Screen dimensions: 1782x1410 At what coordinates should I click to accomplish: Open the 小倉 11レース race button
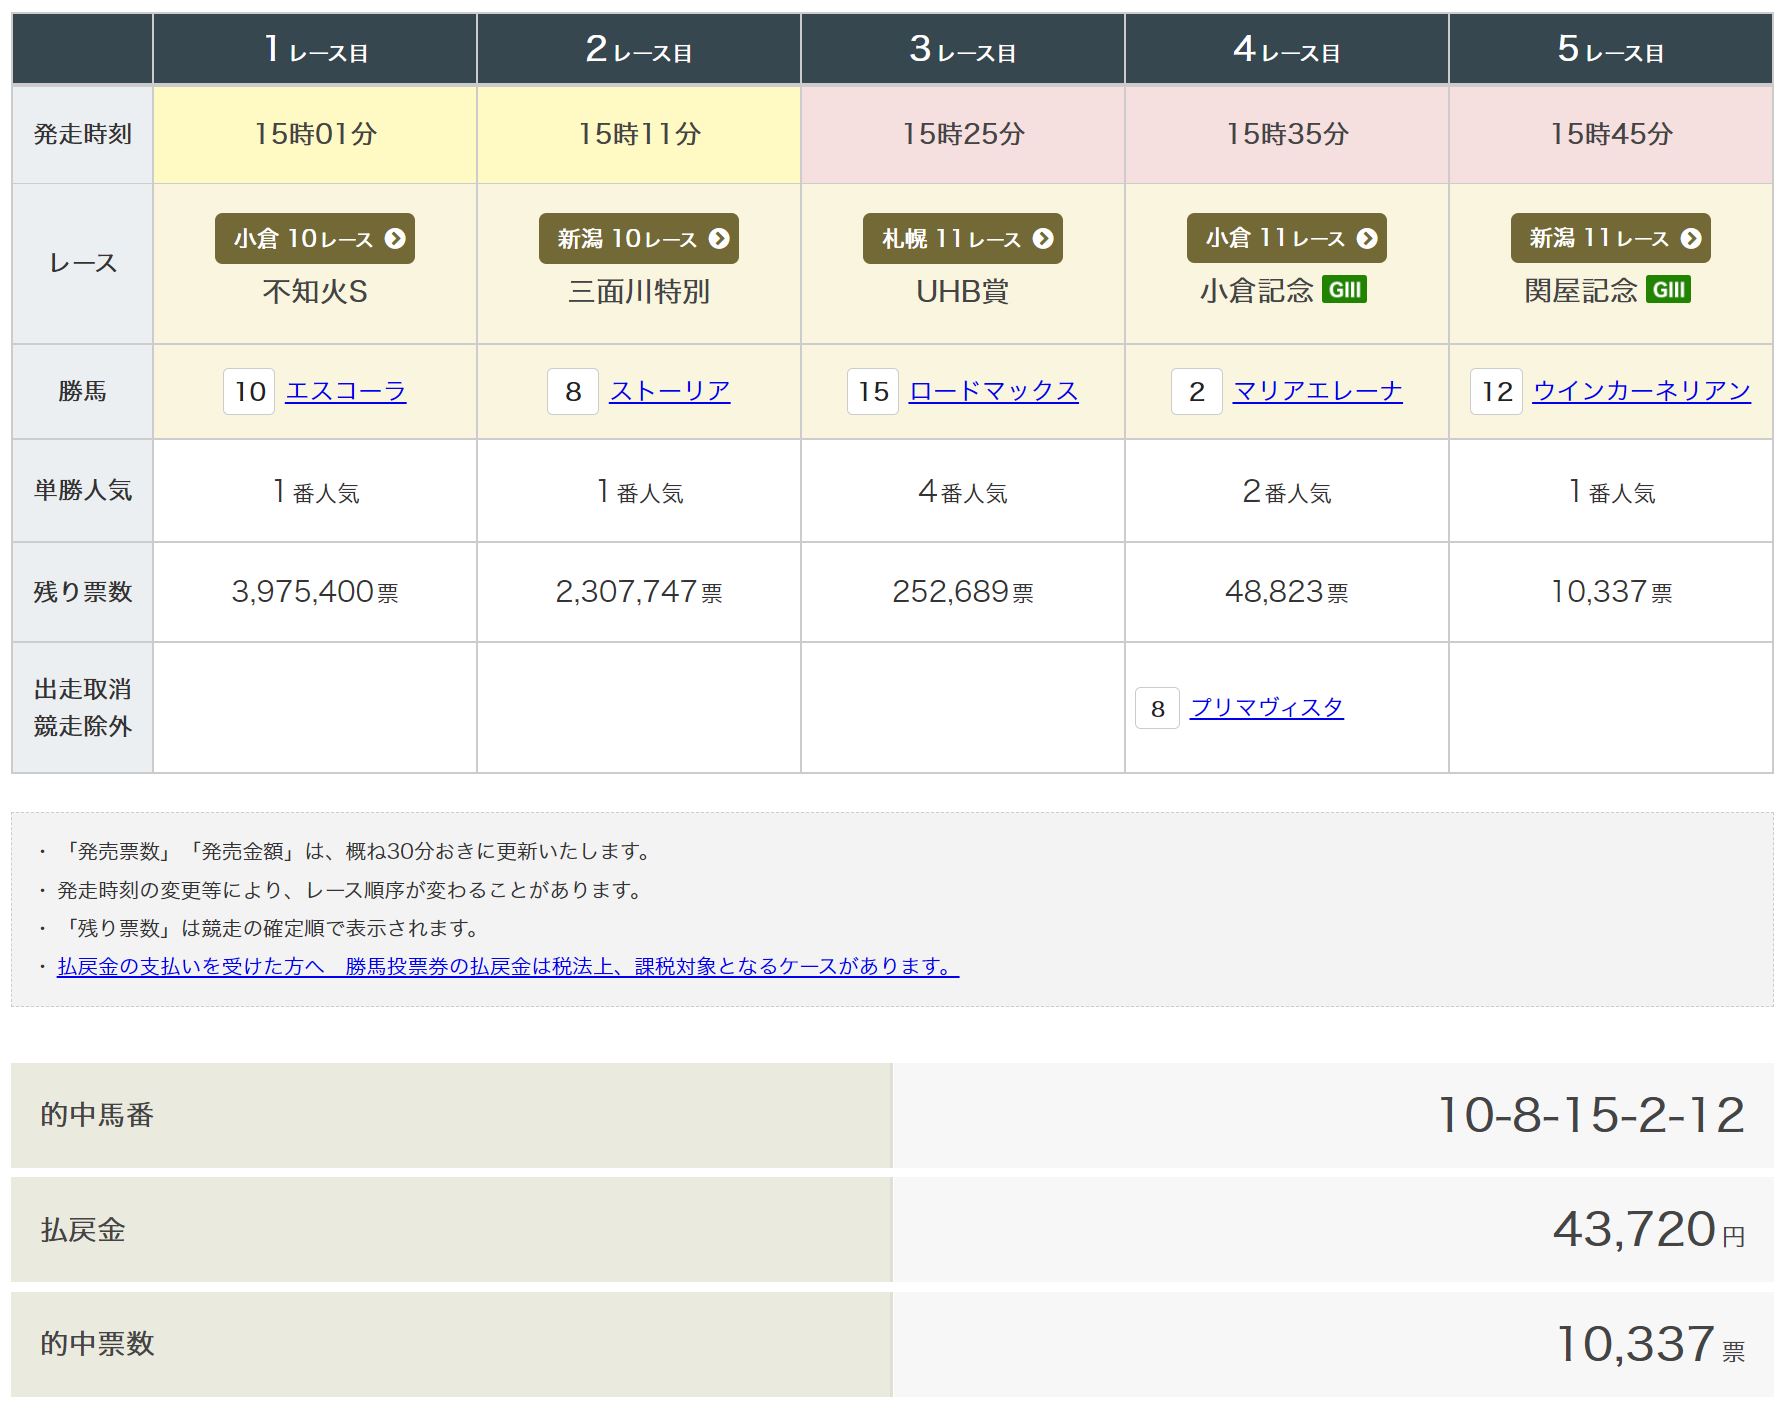[x=1286, y=239]
